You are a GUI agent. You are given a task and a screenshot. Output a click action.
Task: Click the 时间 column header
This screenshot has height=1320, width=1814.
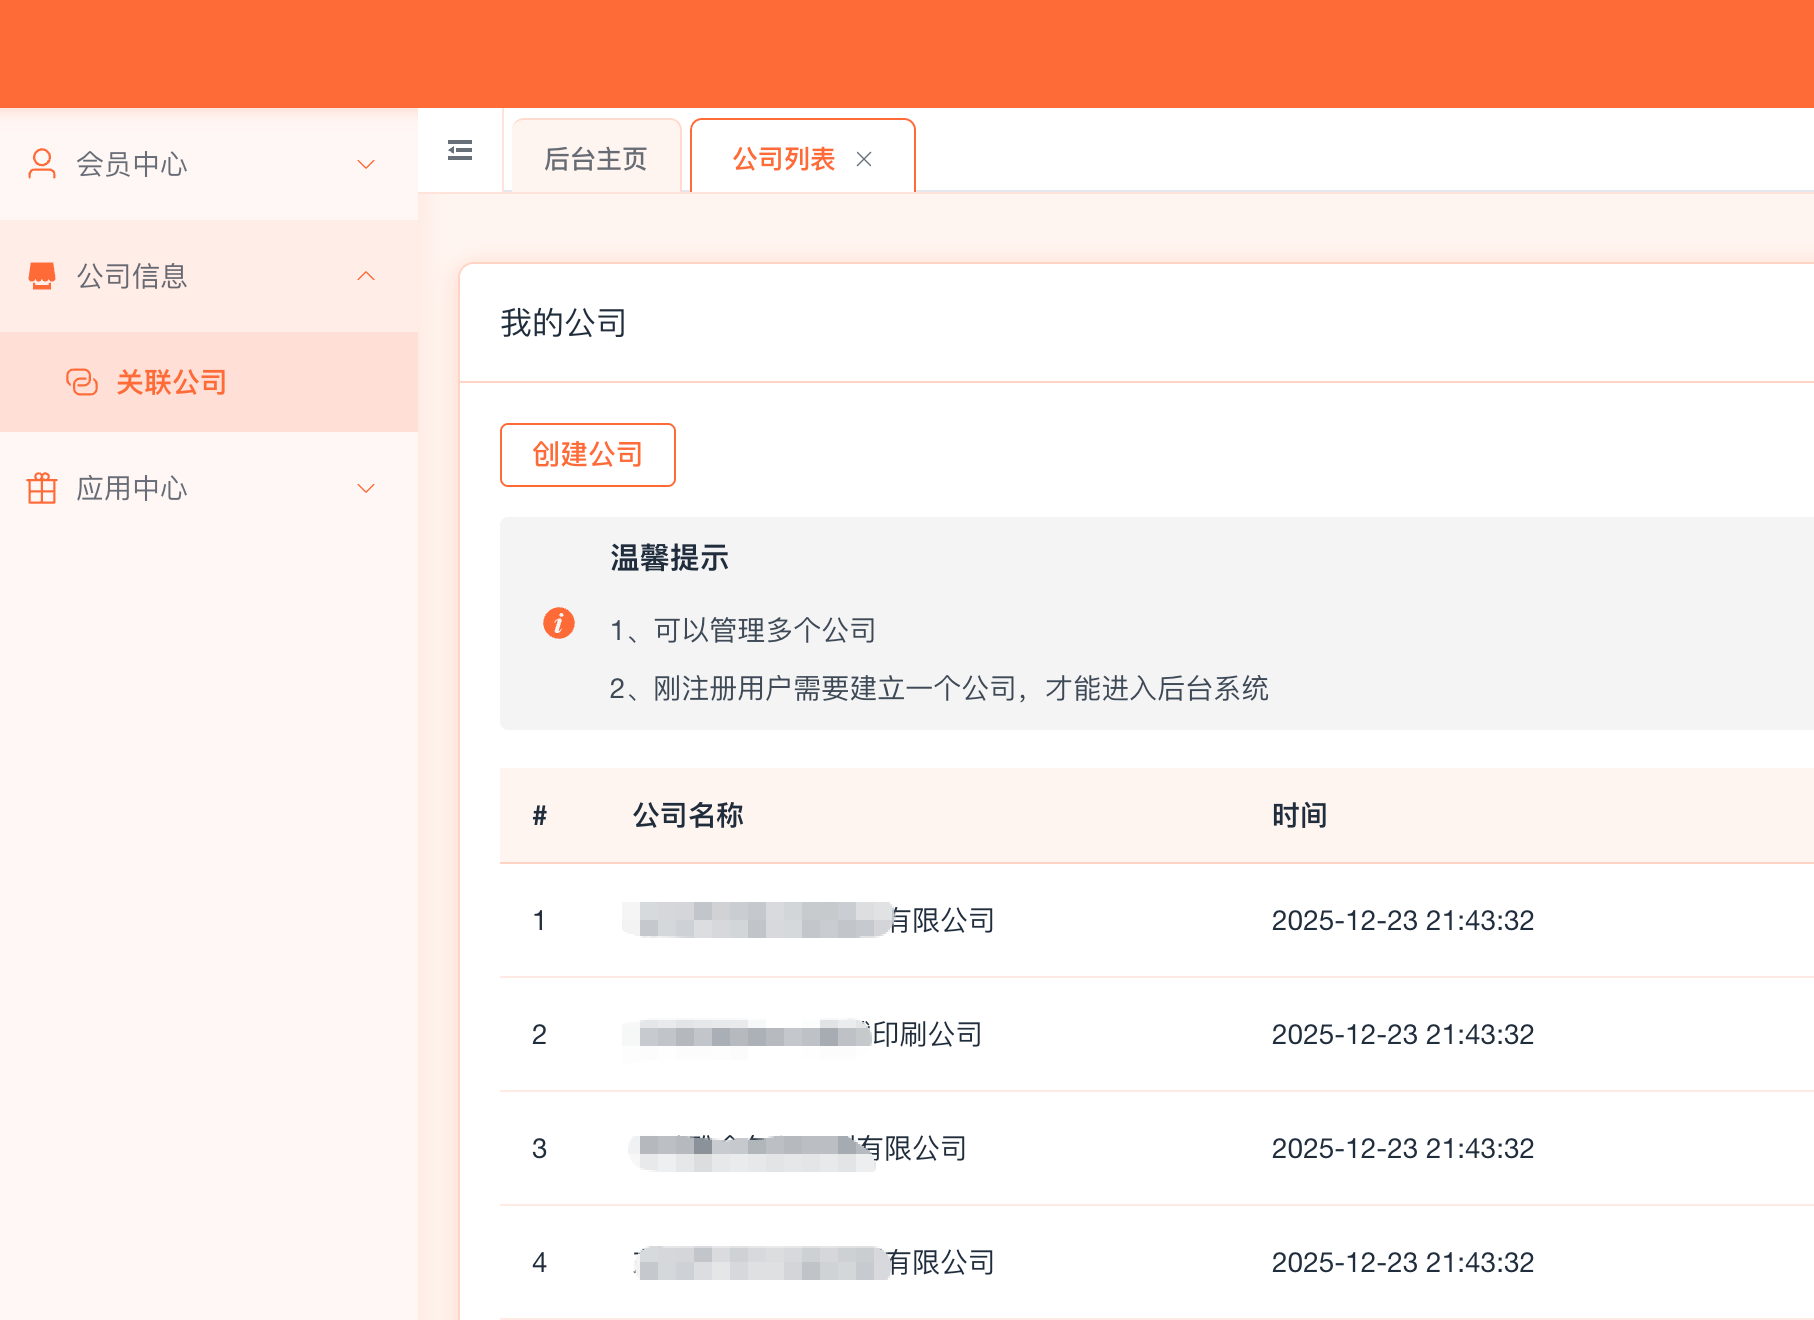1299,816
